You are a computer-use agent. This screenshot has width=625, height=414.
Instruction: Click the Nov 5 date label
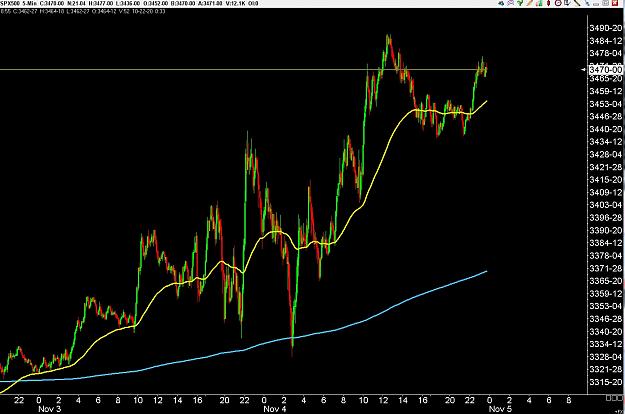pos(500,409)
